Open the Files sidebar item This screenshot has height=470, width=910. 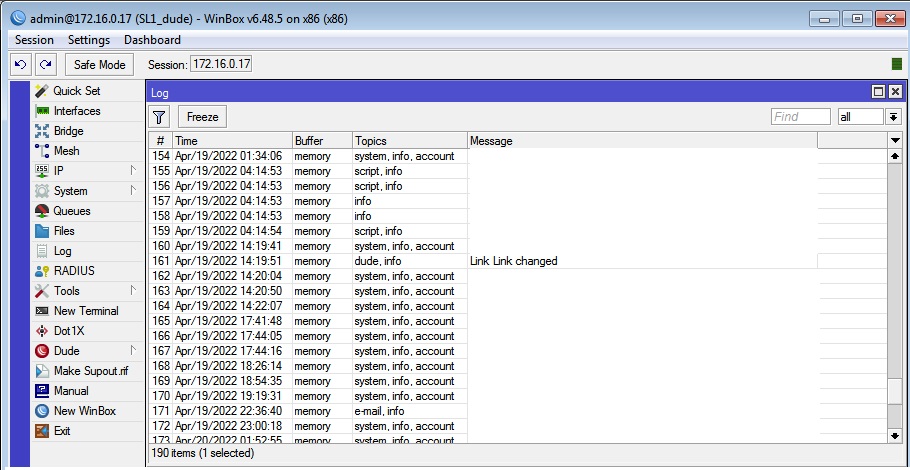[64, 231]
